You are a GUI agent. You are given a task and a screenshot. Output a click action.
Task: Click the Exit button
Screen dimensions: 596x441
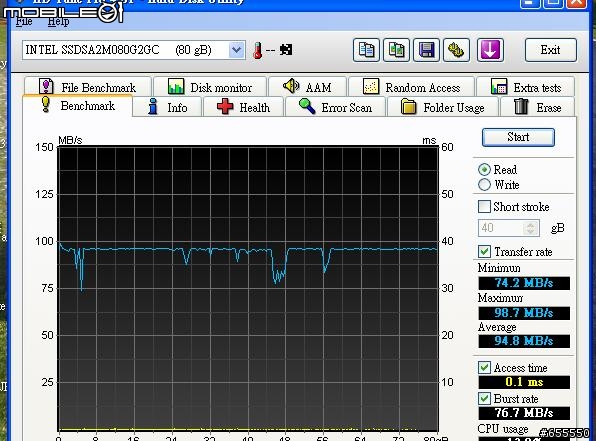(x=550, y=50)
